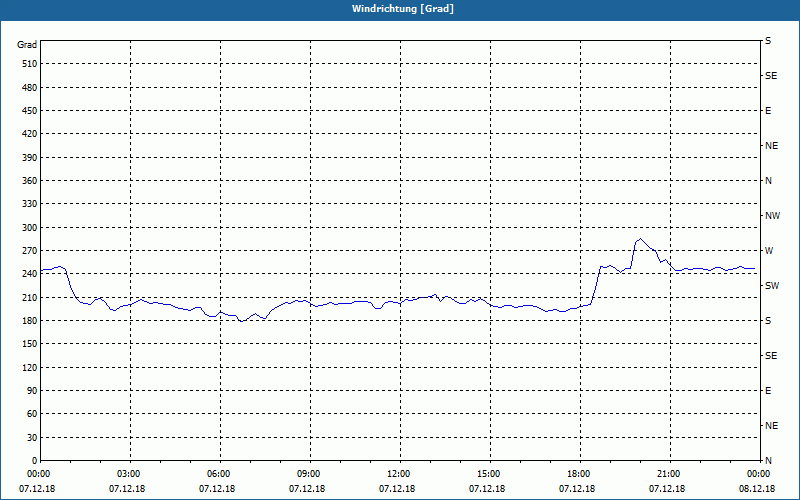Select the 07.12.18 date under the first 00:00
This screenshot has height=500, width=800.
point(37,489)
